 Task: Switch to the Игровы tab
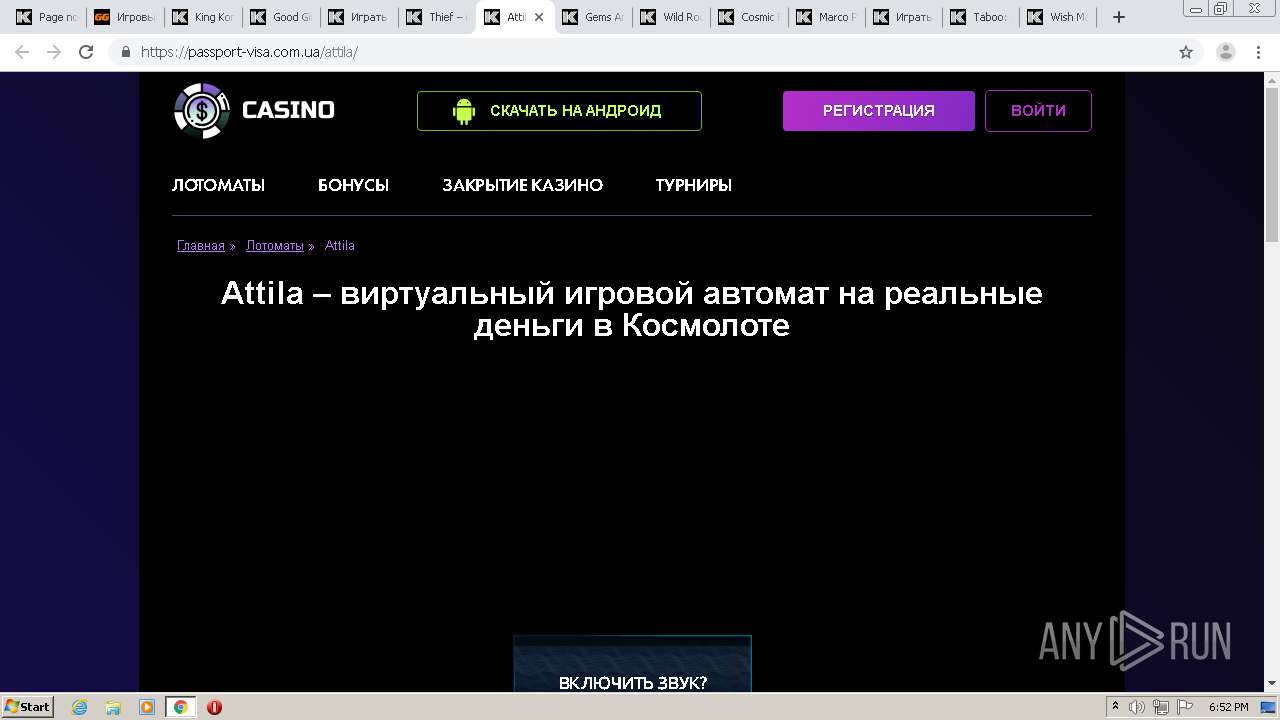tap(124, 17)
